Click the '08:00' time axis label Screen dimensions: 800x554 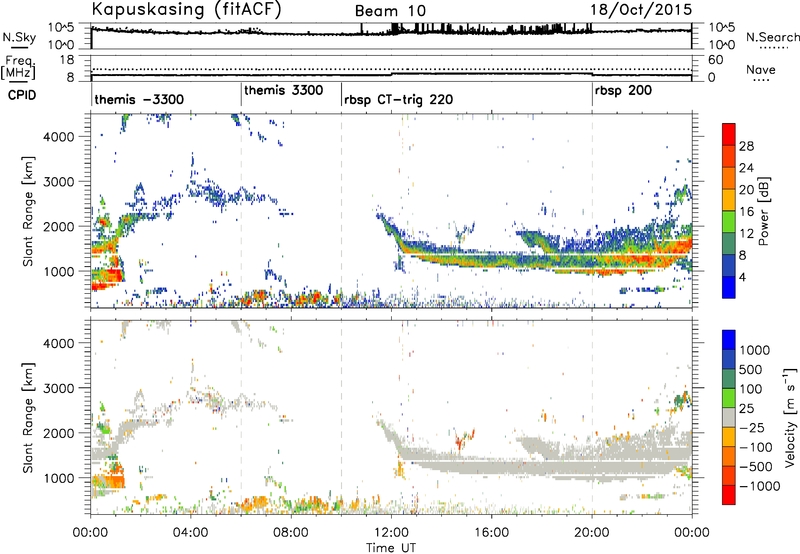pyautogui.click(x=291, y=533)
